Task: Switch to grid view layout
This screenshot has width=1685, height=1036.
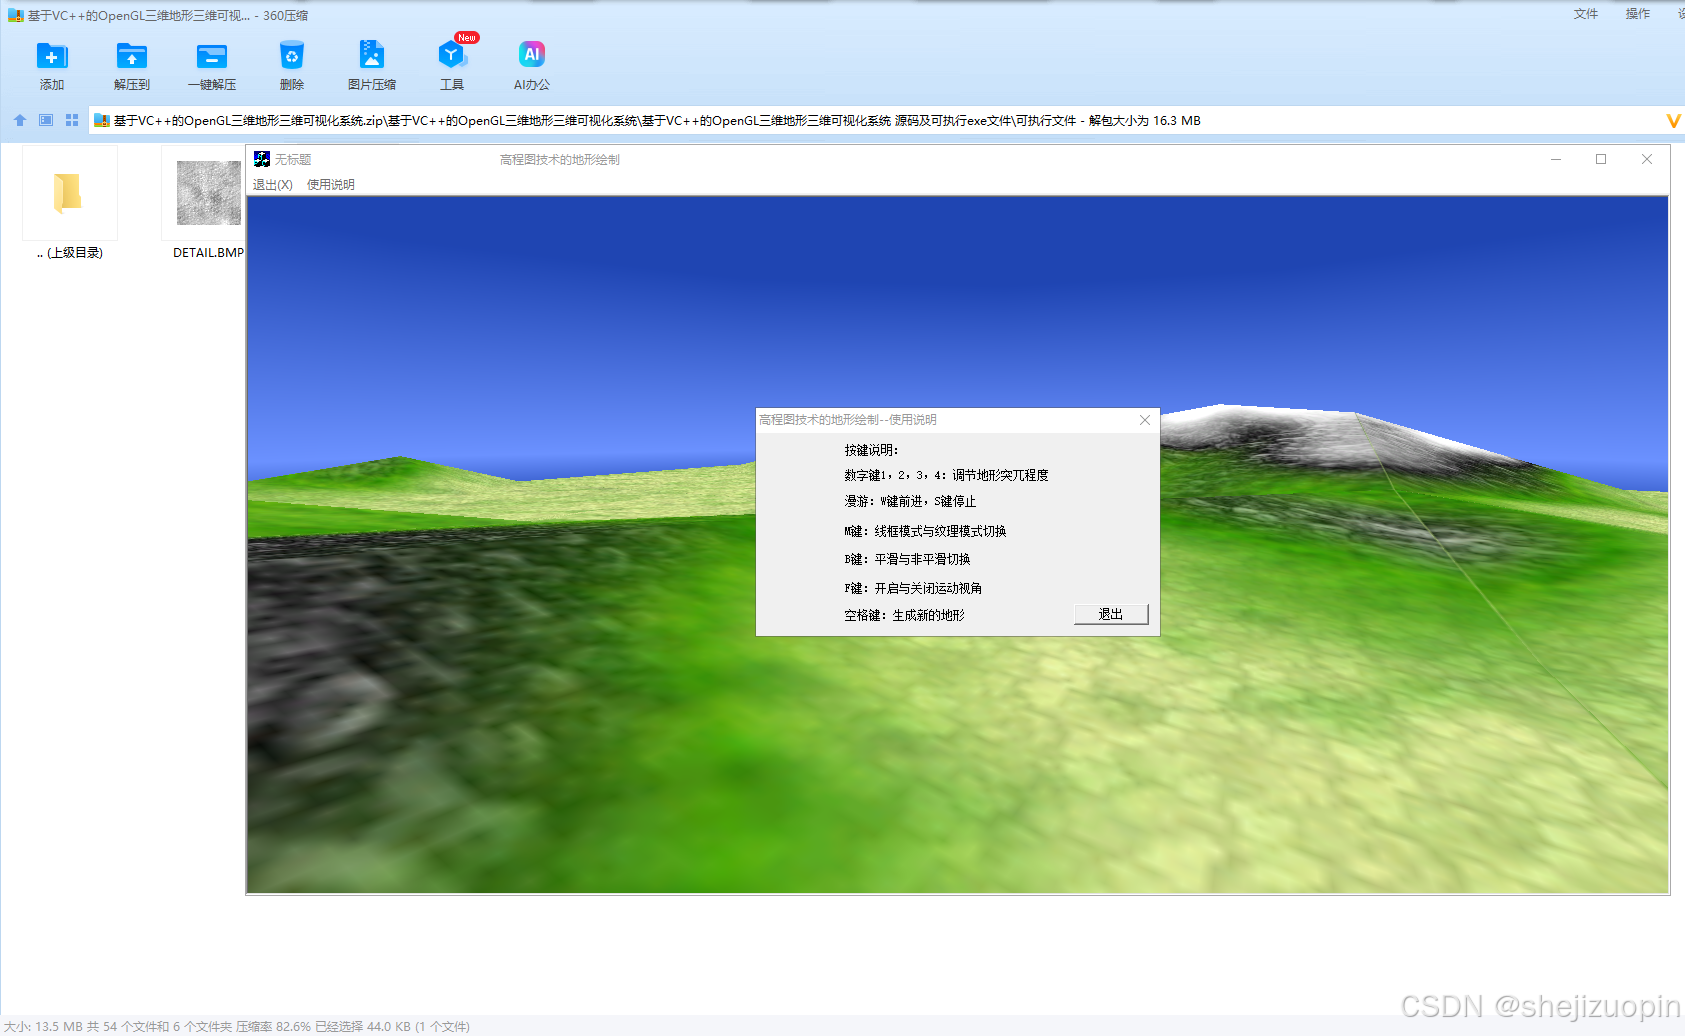Action: pyautogui.click(x=71, y=120)
